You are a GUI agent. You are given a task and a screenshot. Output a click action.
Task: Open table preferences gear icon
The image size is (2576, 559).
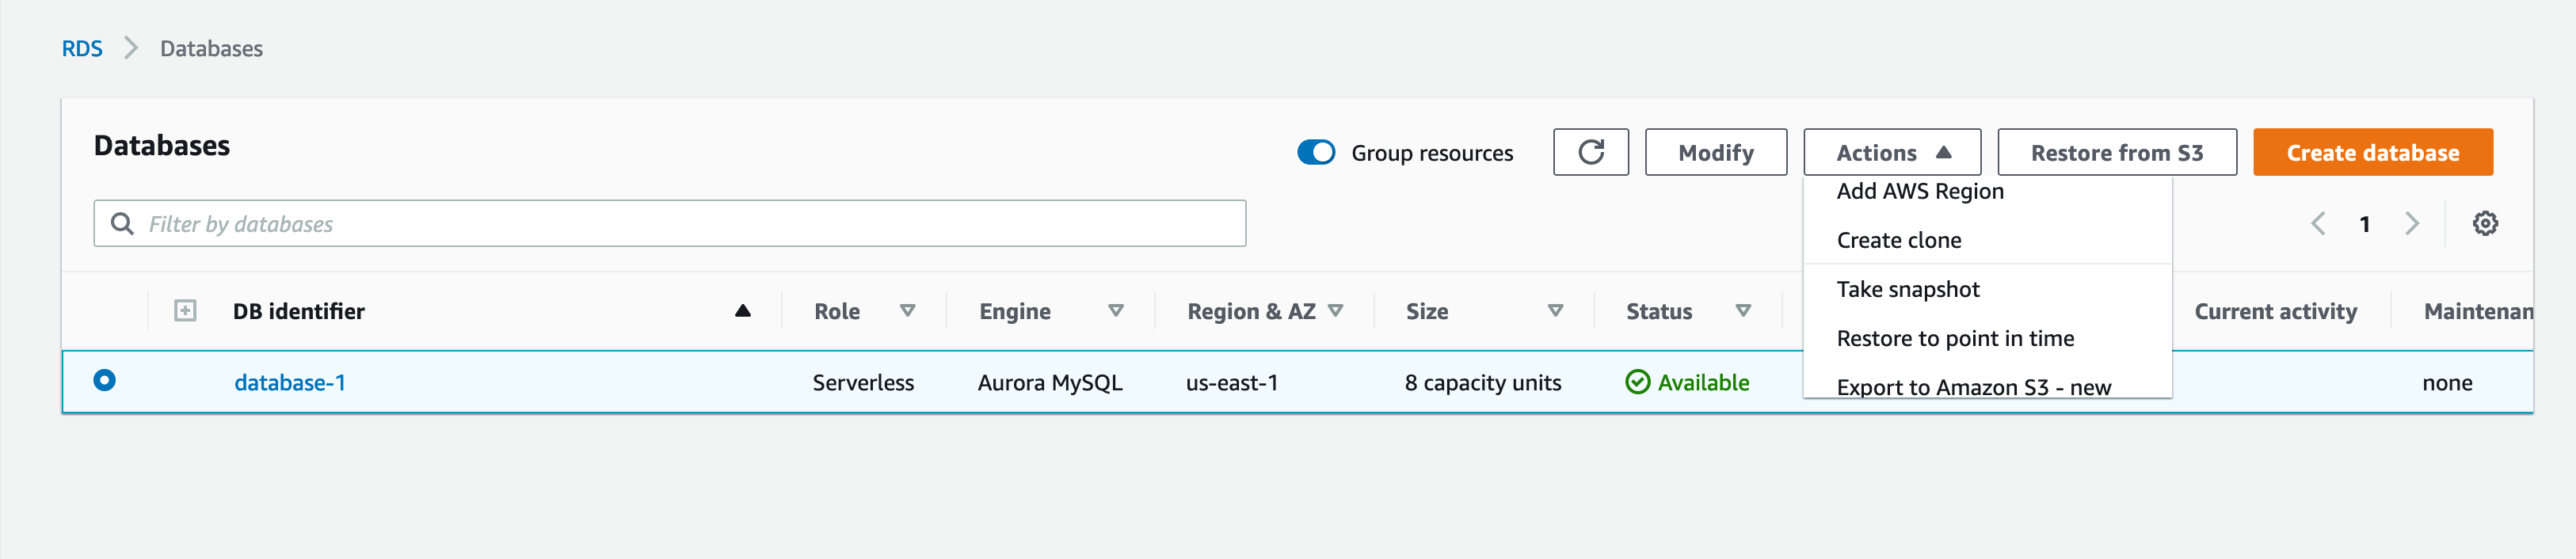coord(2485,223)
